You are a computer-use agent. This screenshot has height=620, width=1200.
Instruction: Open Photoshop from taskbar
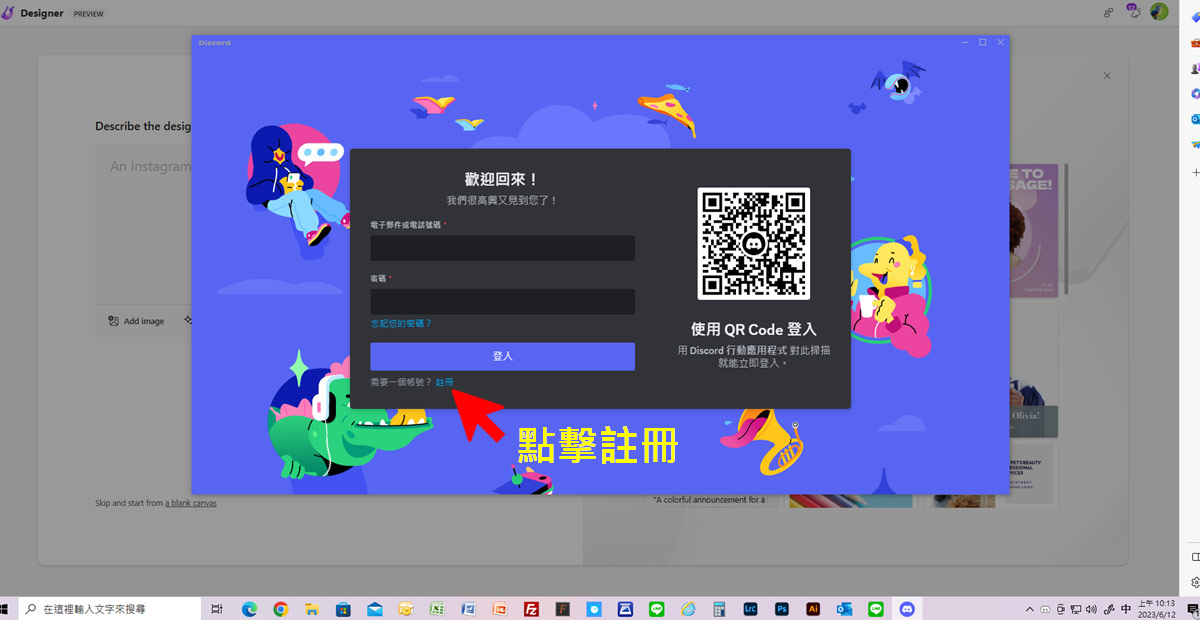pyautogui.click(x=781, y=608)
